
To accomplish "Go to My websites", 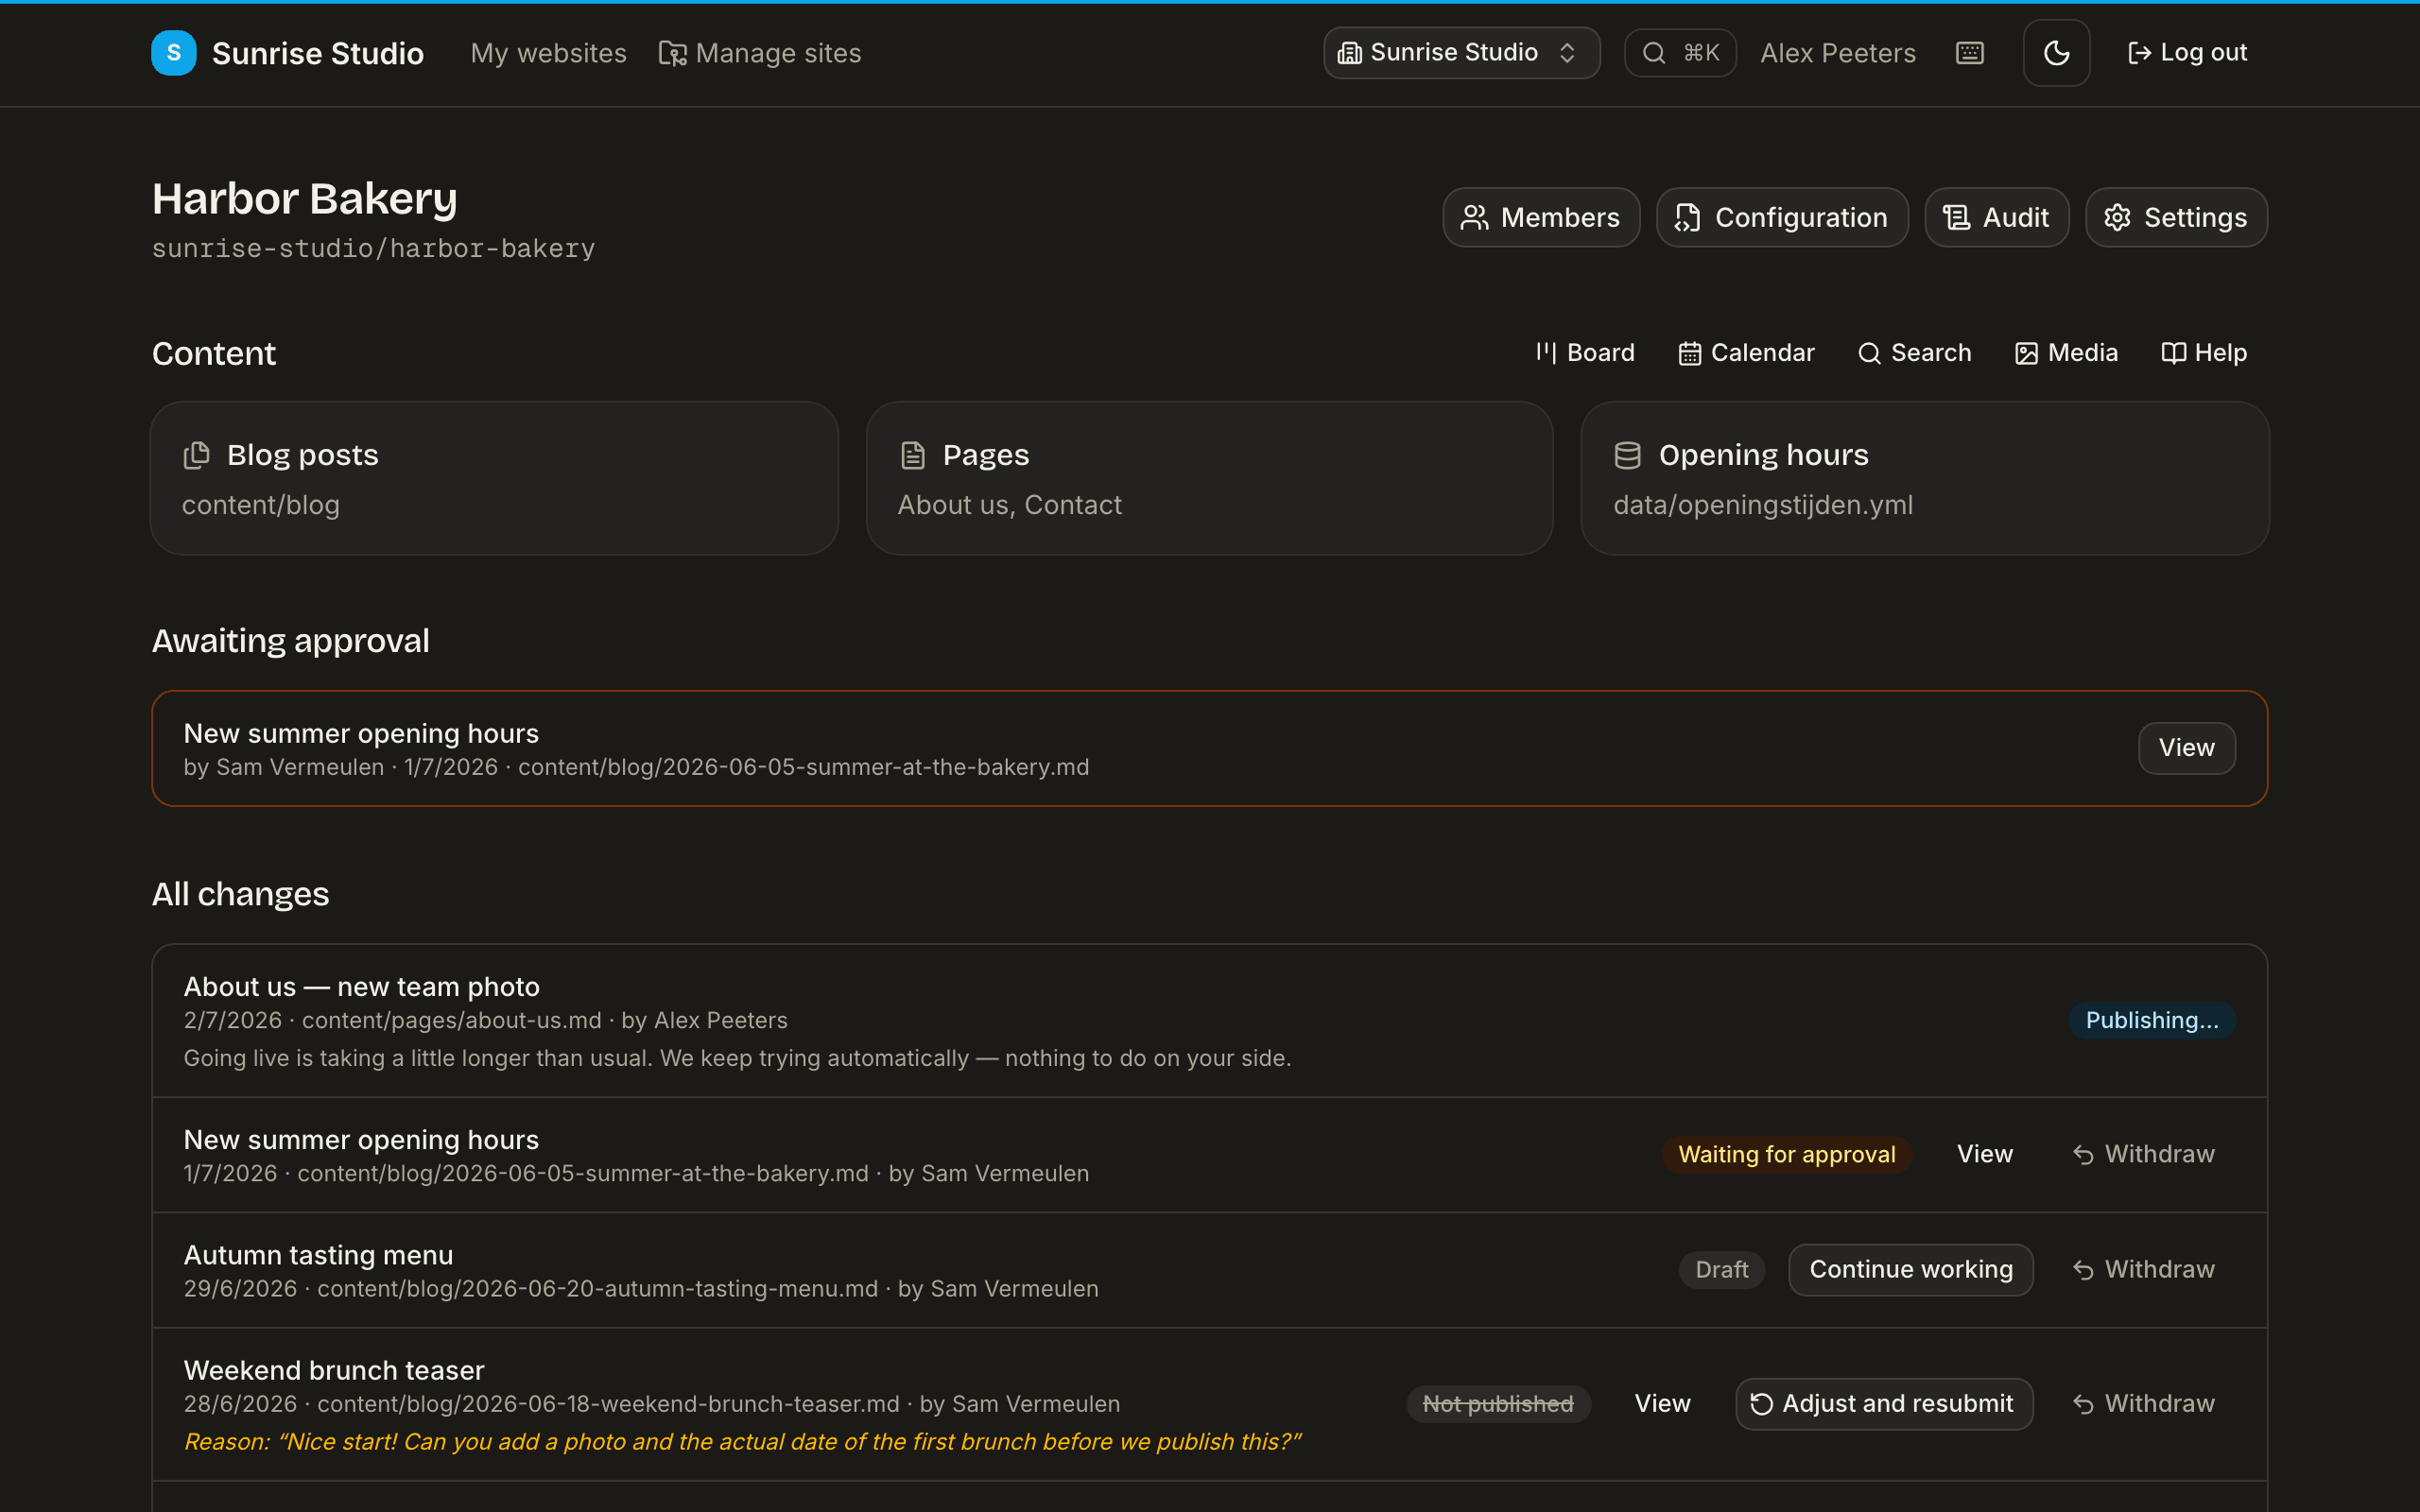I will (548, 53).
